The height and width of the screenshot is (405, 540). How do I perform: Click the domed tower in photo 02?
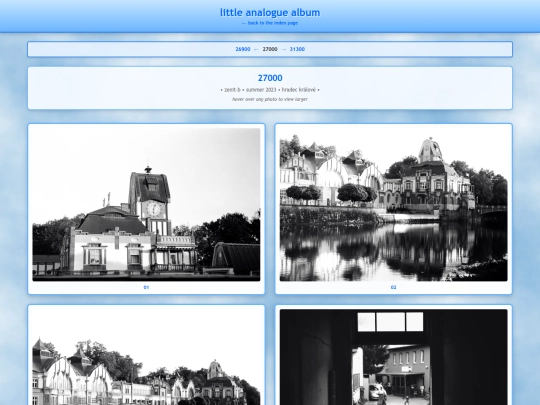(x=430, y=150)
